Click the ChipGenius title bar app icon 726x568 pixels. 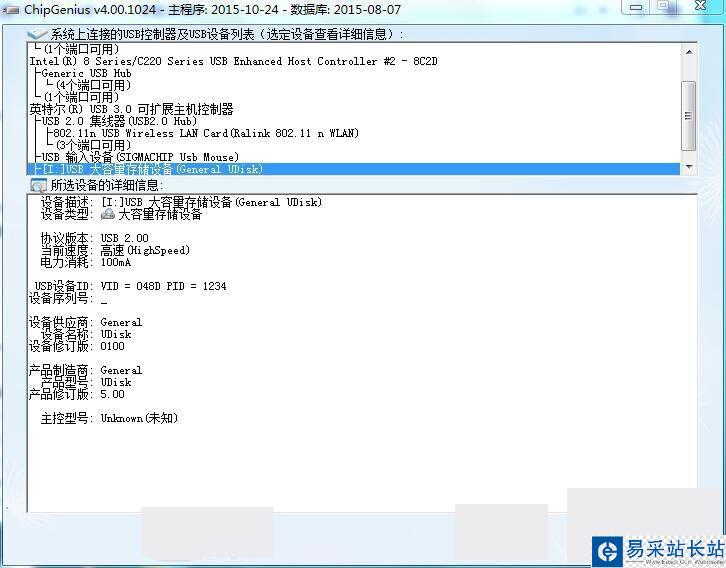(10, 9)
